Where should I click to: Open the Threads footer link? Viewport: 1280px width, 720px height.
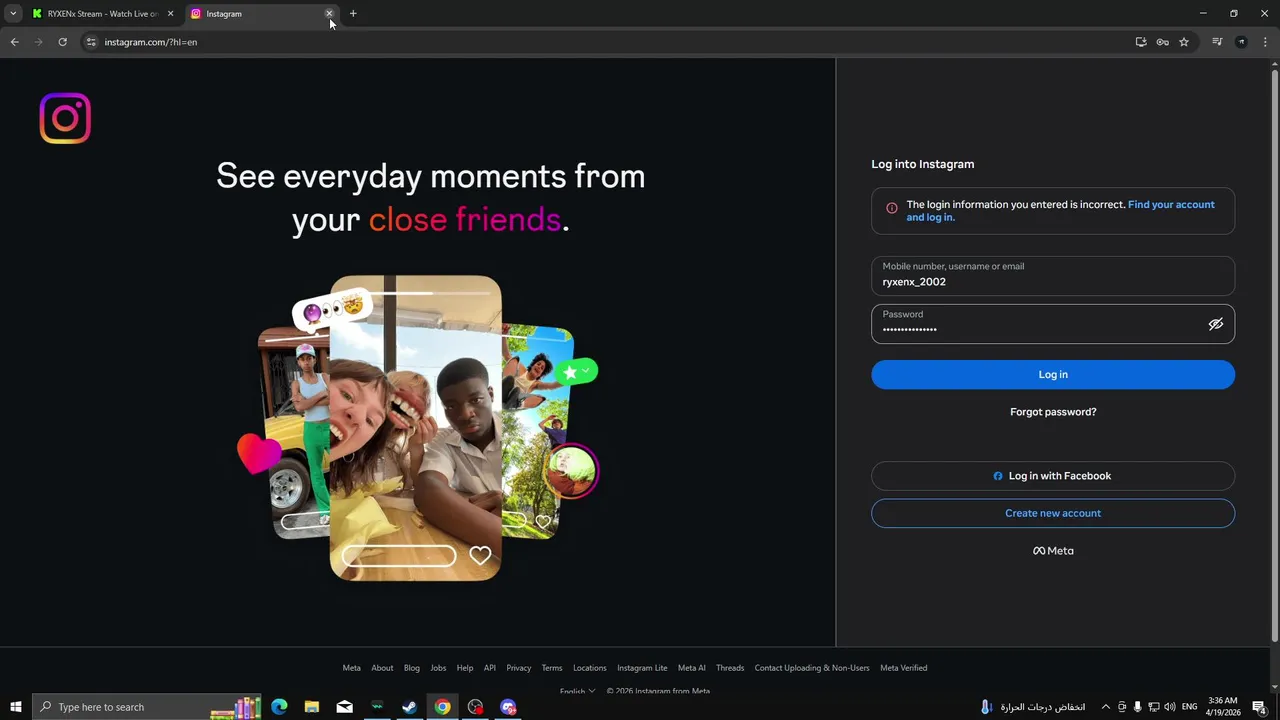[730, 668]
